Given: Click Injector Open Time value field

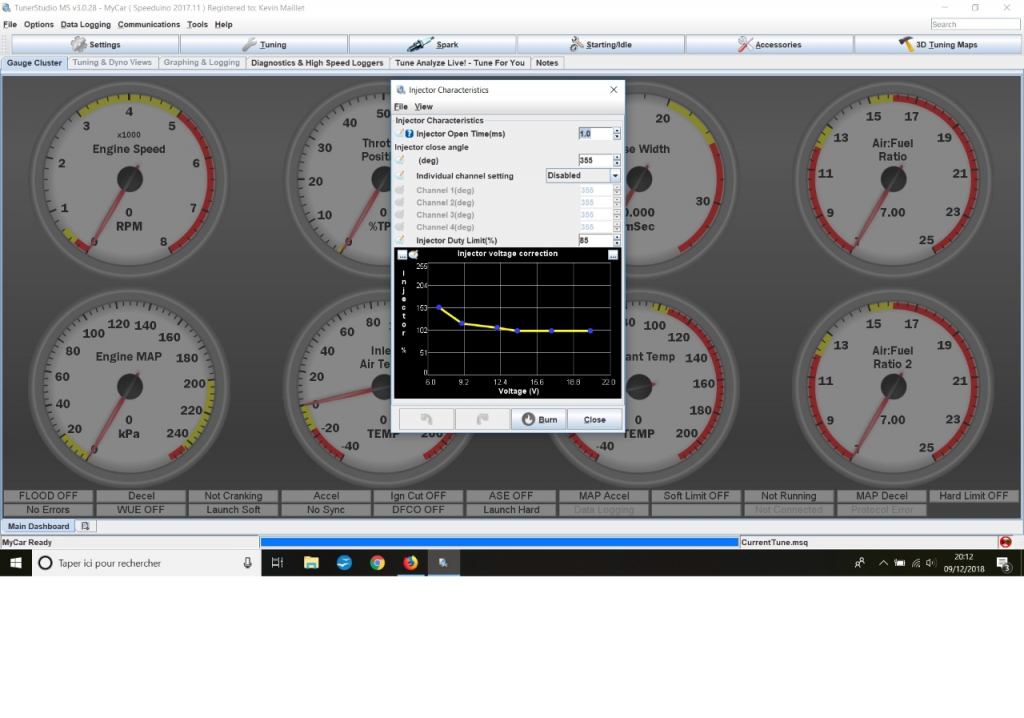Looking at the screenshot, I should point(595,133).
